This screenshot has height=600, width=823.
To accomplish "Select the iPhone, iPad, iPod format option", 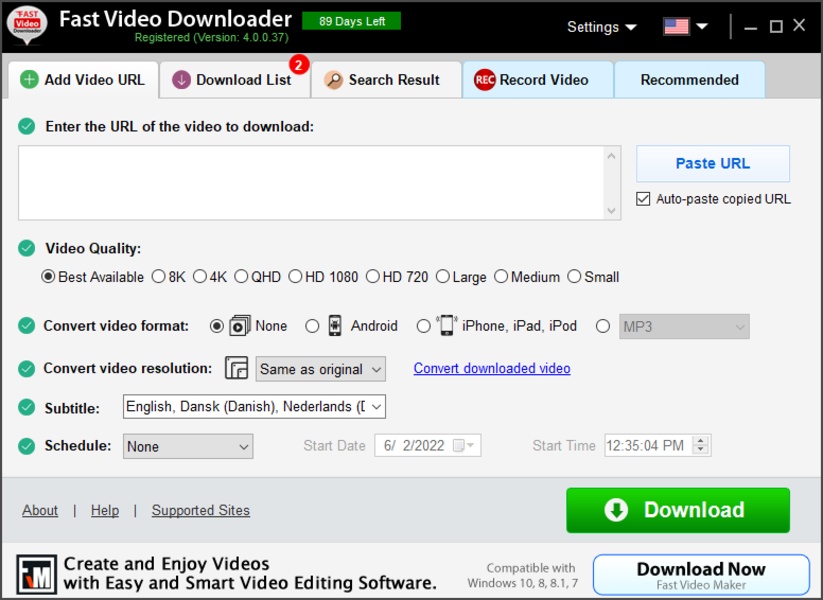I will click(425, 325).
